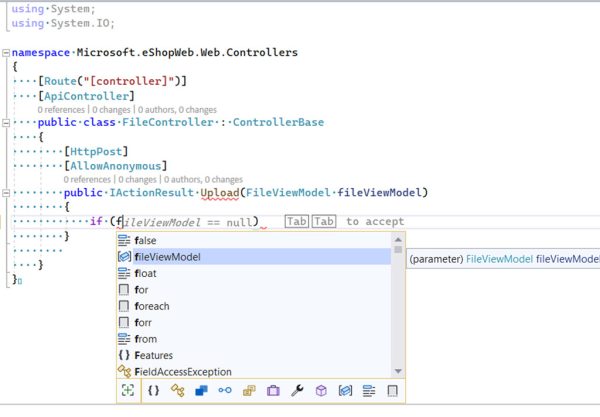The width and height of the screenshot is (600, 417).
Task: Open '0 changes' CodeLens above Upload method
Action: [137, 179]
